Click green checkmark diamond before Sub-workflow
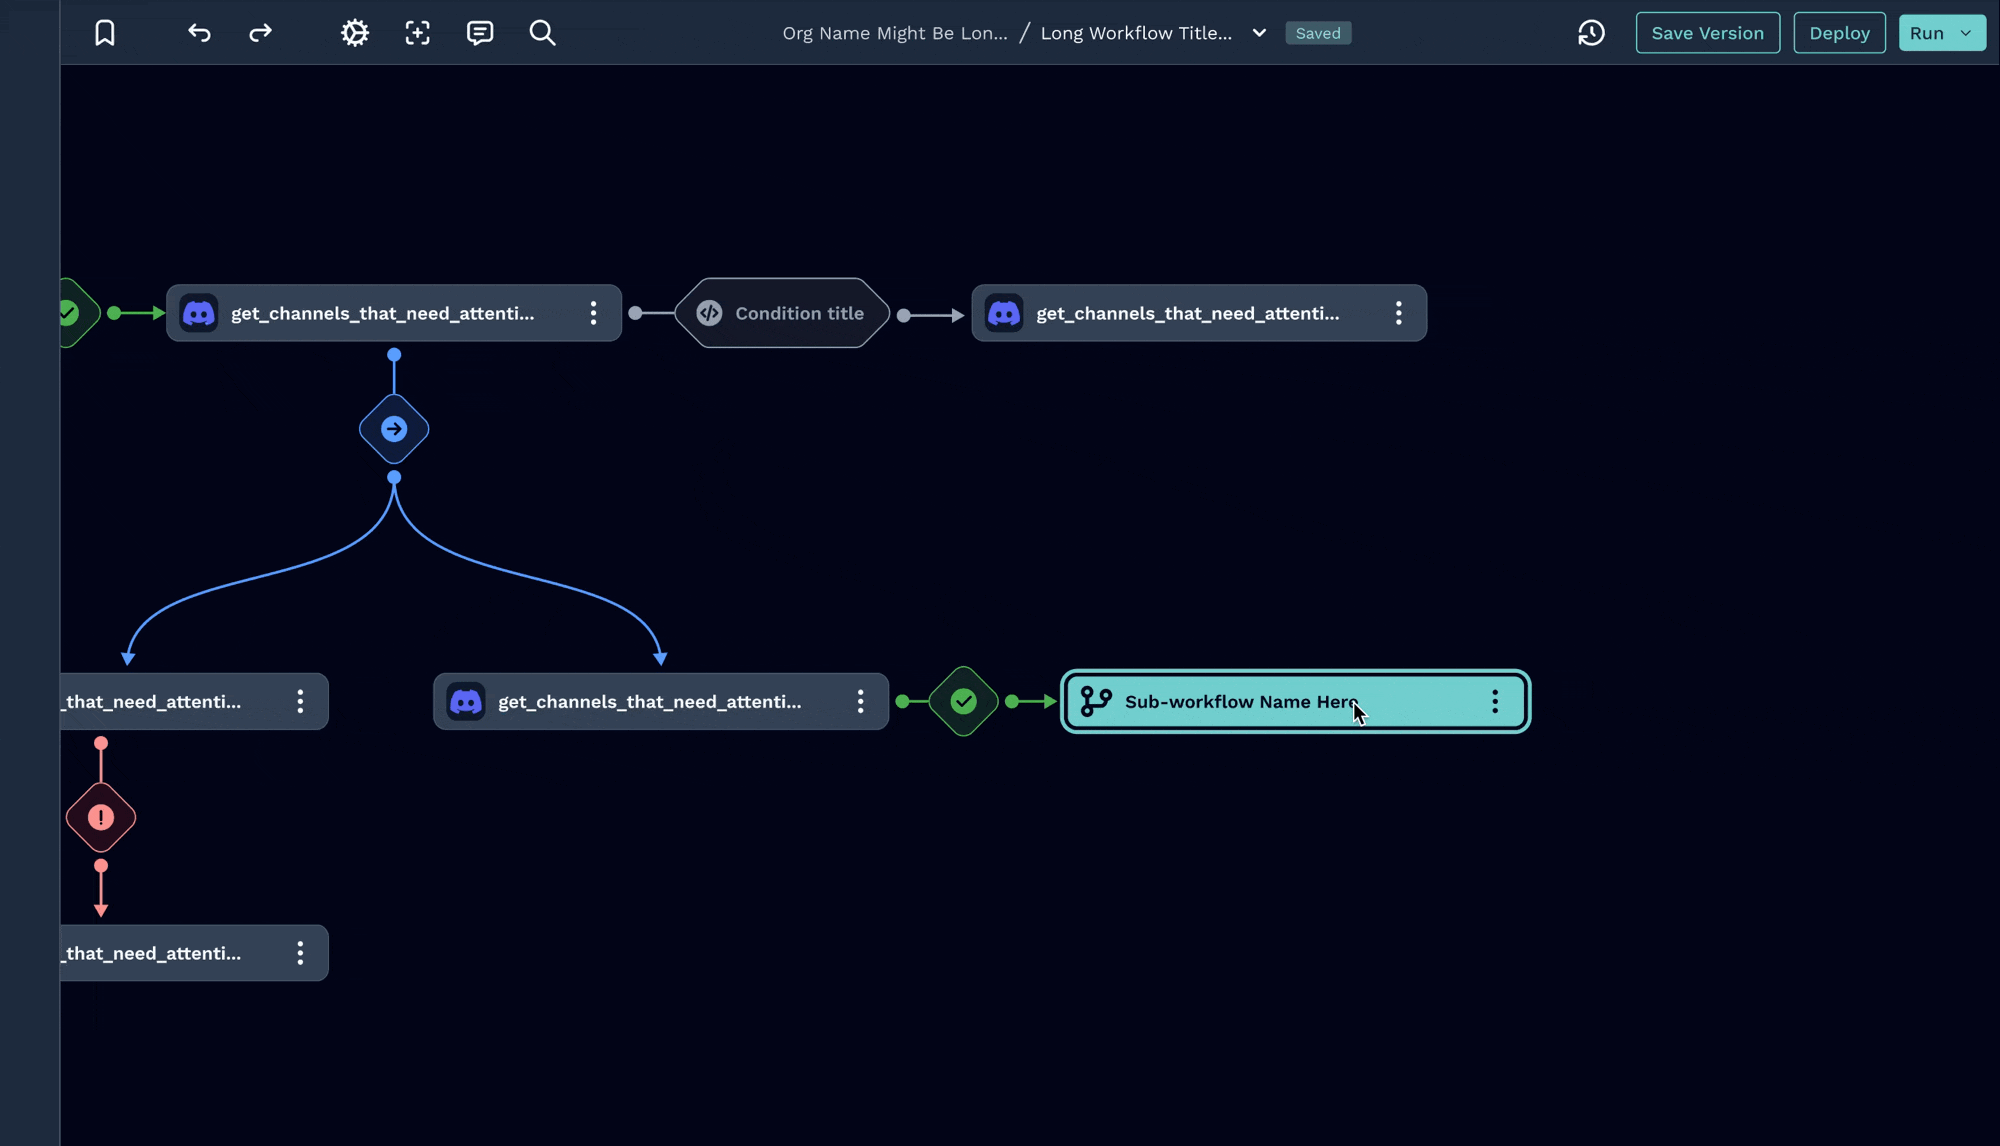Viewport: 2000px width, 1146px height. click(963, 701)
